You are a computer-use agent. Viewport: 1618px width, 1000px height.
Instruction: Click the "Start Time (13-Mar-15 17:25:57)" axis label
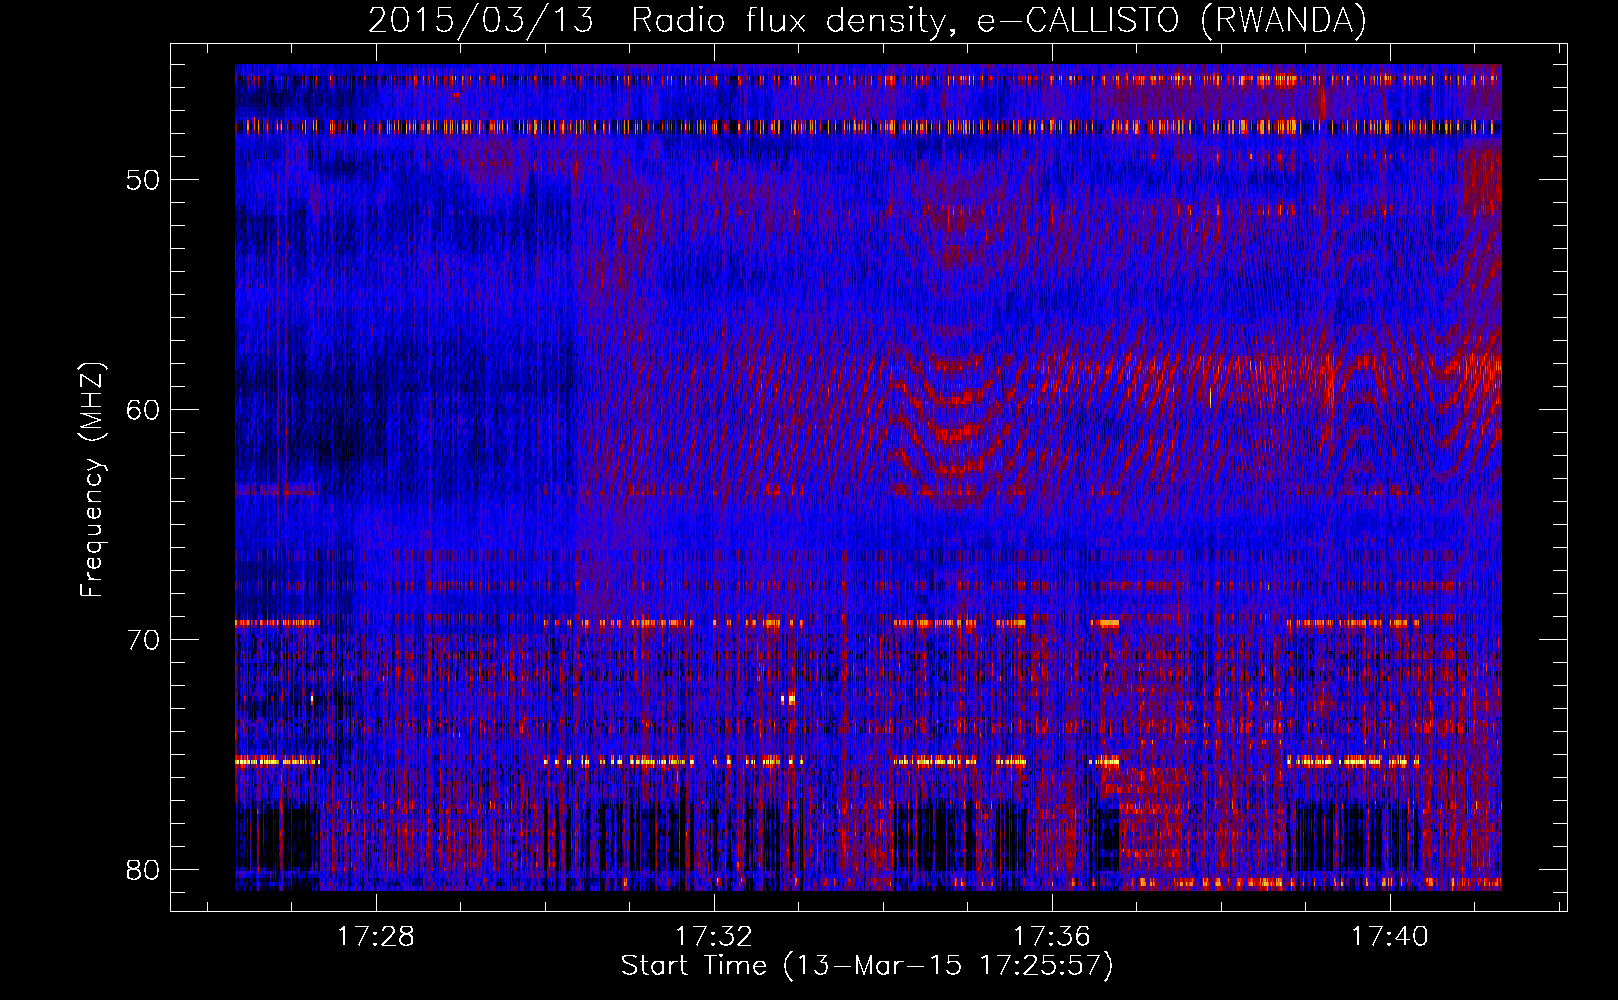pos(867,966)
